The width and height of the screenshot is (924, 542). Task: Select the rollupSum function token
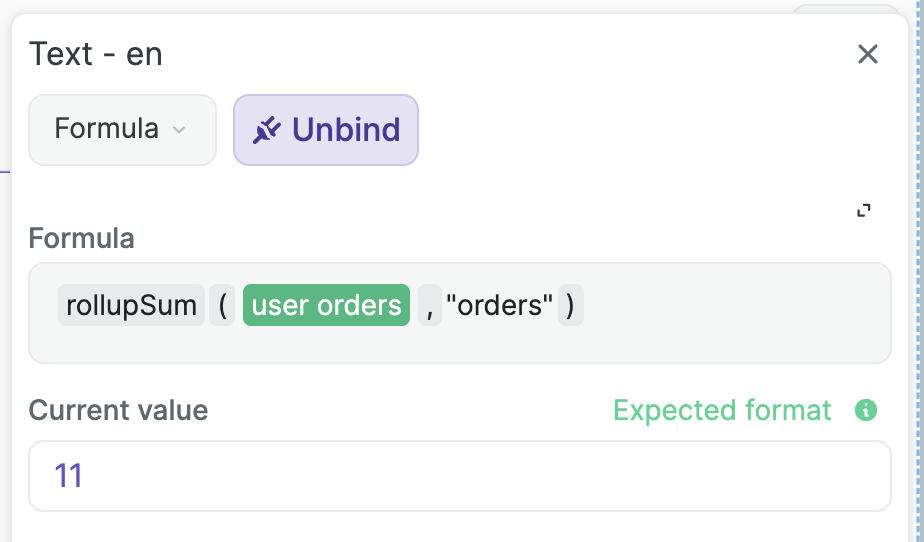[131, 306]
